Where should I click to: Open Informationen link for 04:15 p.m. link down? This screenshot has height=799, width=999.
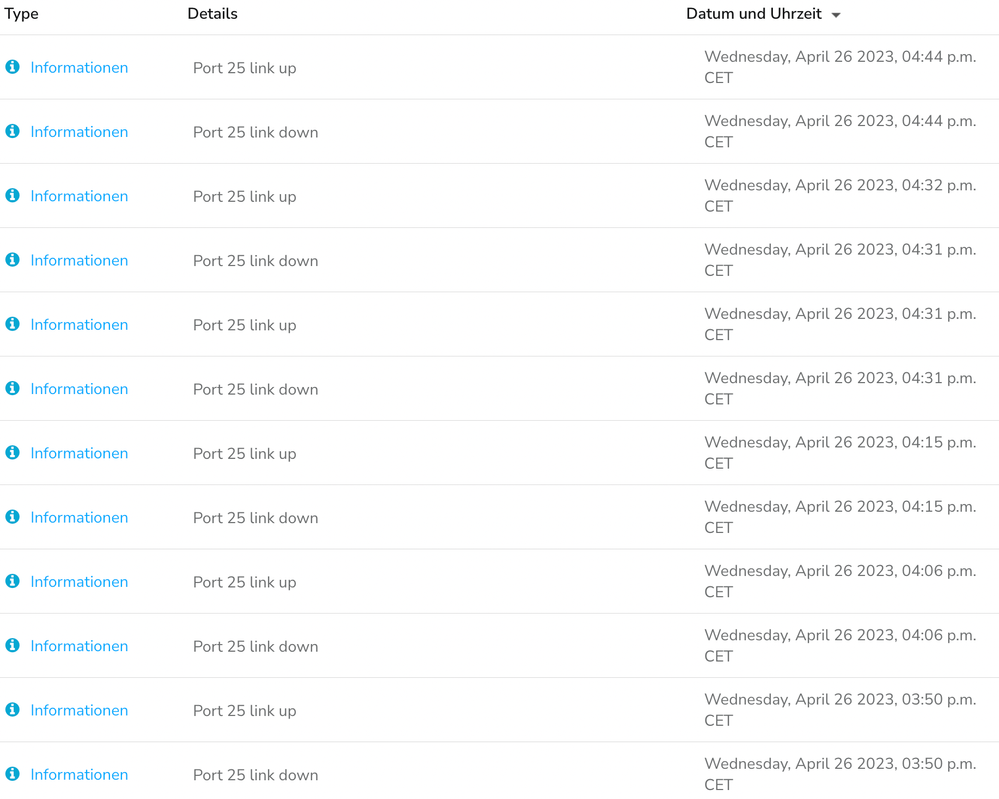79,517
